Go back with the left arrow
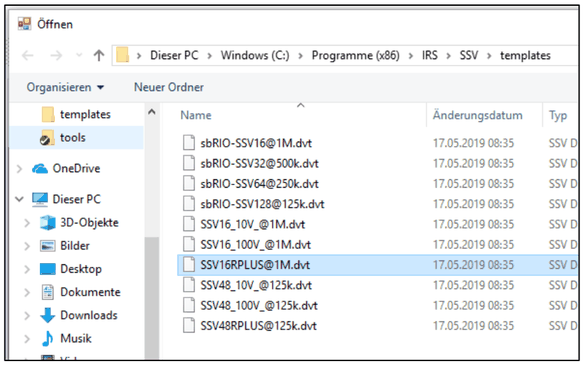Screen dimensions: 584x365 click(28, 55)
